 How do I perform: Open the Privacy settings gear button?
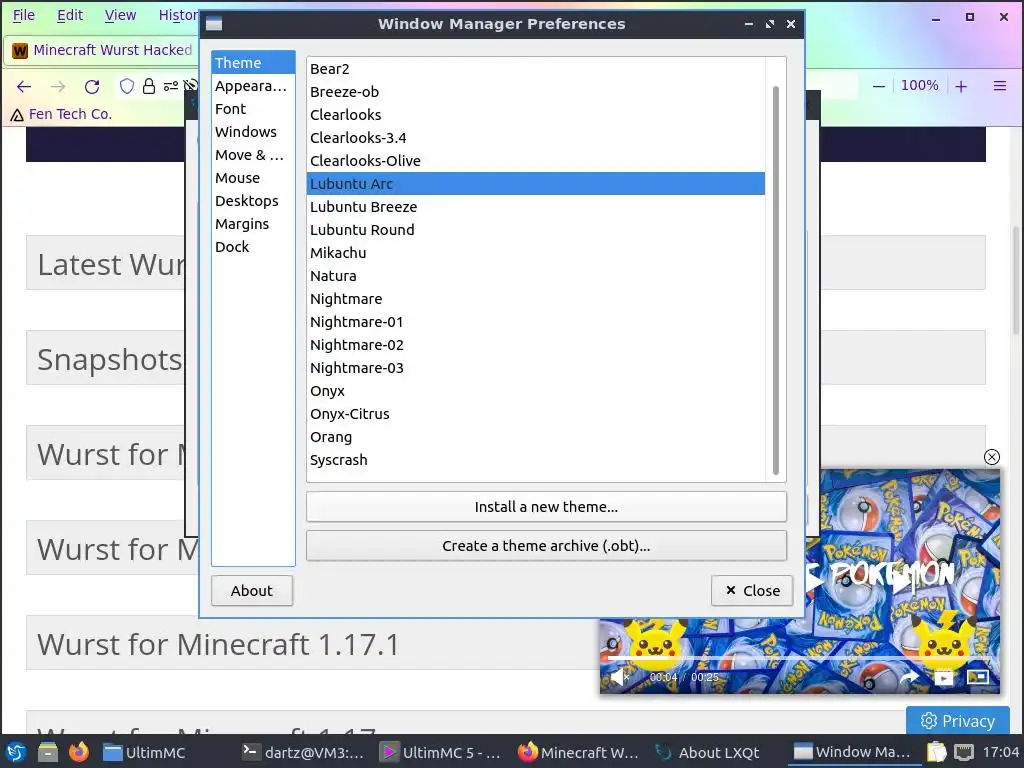957,720
